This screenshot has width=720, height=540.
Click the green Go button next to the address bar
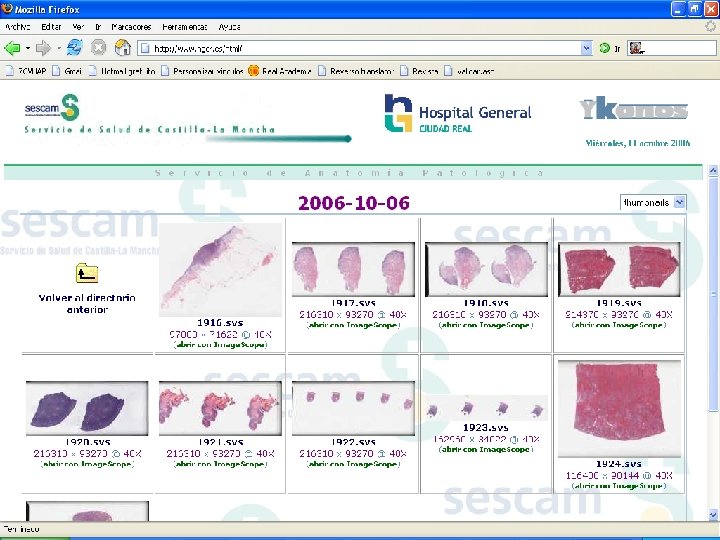tap(605, 48)
